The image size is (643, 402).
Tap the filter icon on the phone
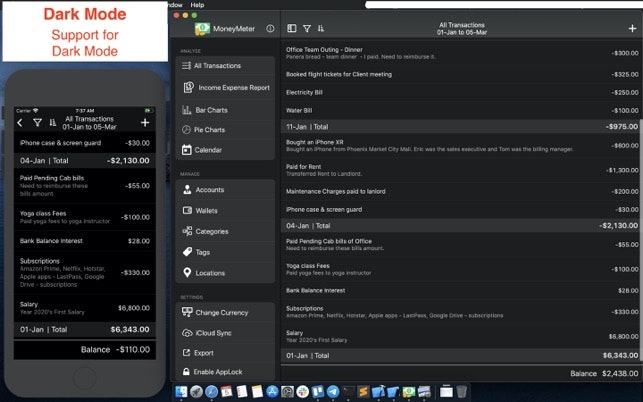pyautogui.click(x=37, y=122)
